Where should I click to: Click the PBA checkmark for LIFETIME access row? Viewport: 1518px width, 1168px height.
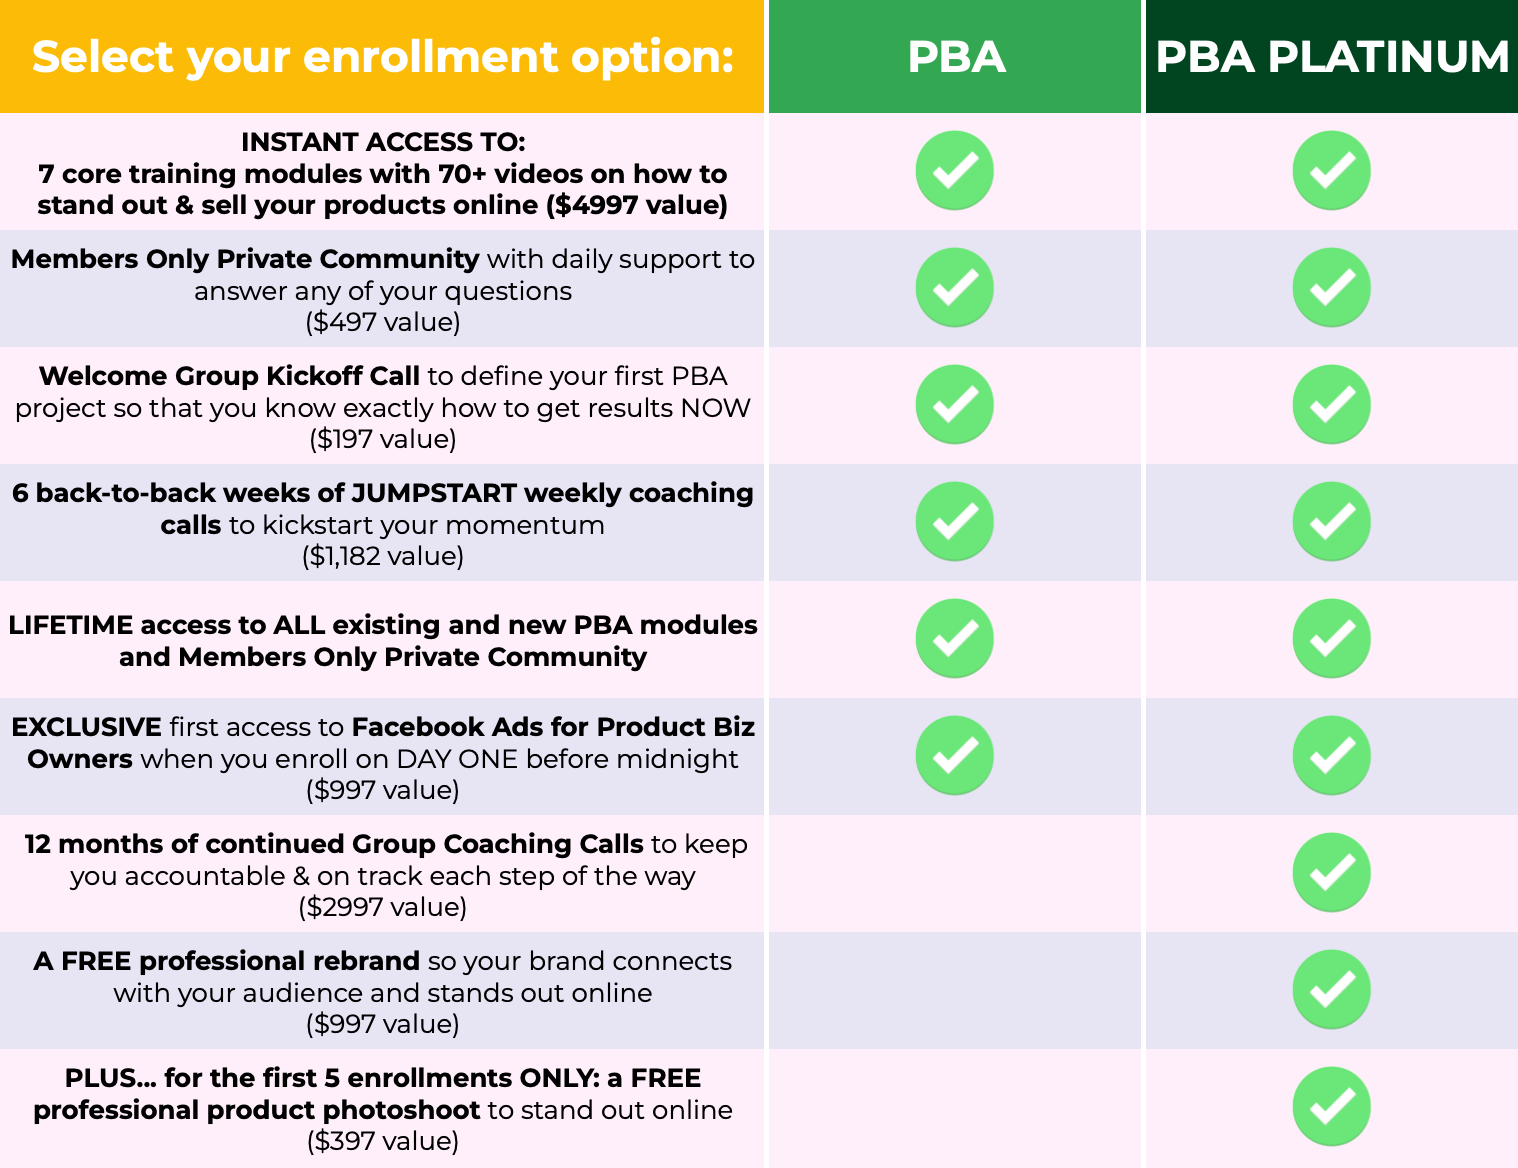point(955,639)
